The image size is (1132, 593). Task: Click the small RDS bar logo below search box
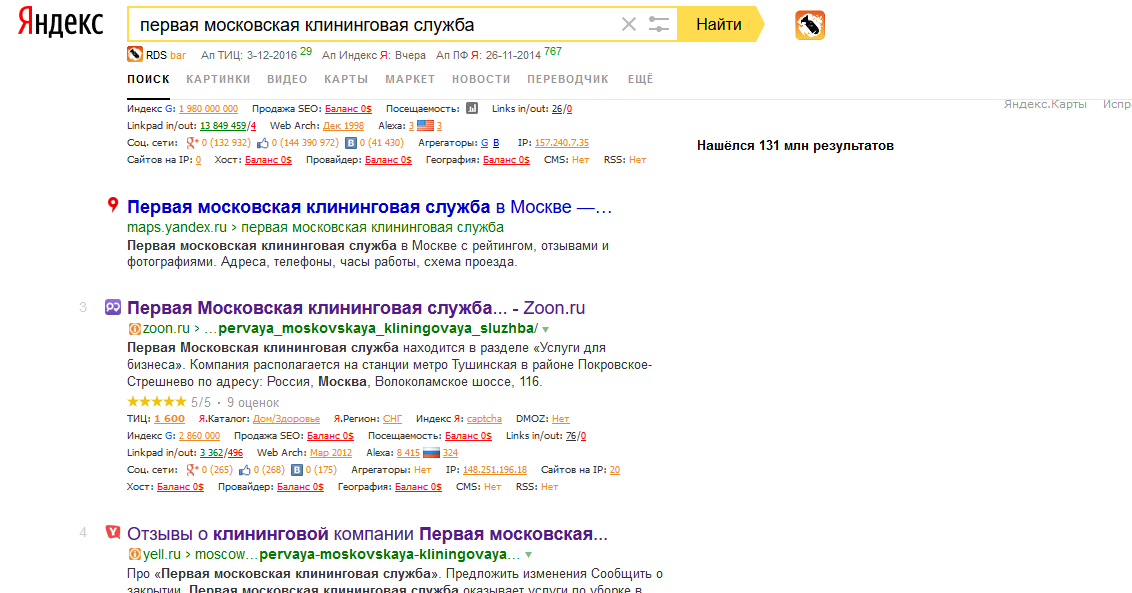point(134,54)
